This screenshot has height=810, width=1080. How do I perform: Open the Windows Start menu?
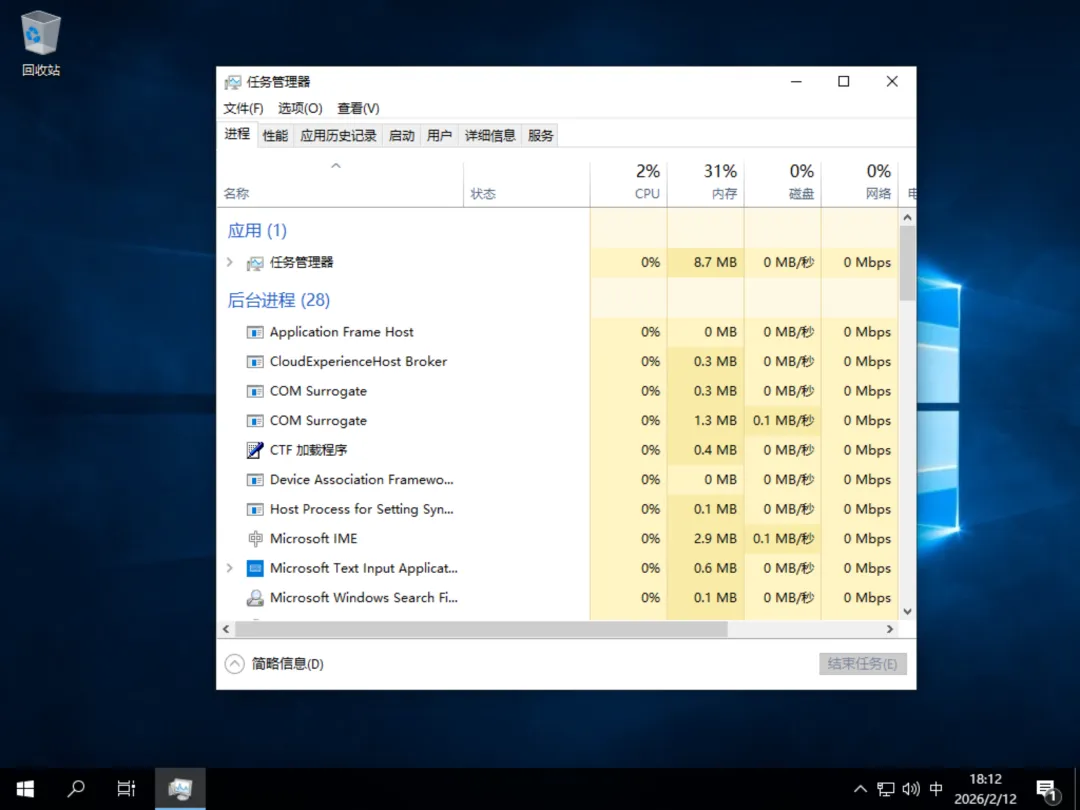(x=25, y=789)
